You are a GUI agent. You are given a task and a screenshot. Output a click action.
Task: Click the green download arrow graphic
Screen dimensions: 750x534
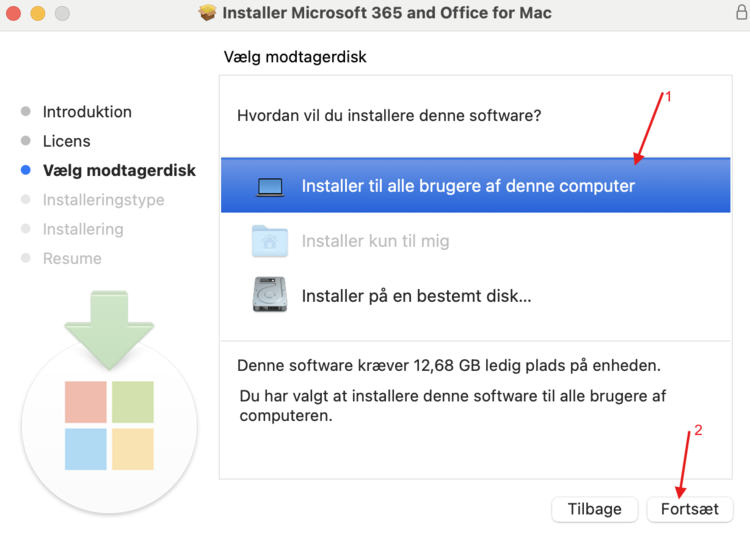tap(108, 325)
